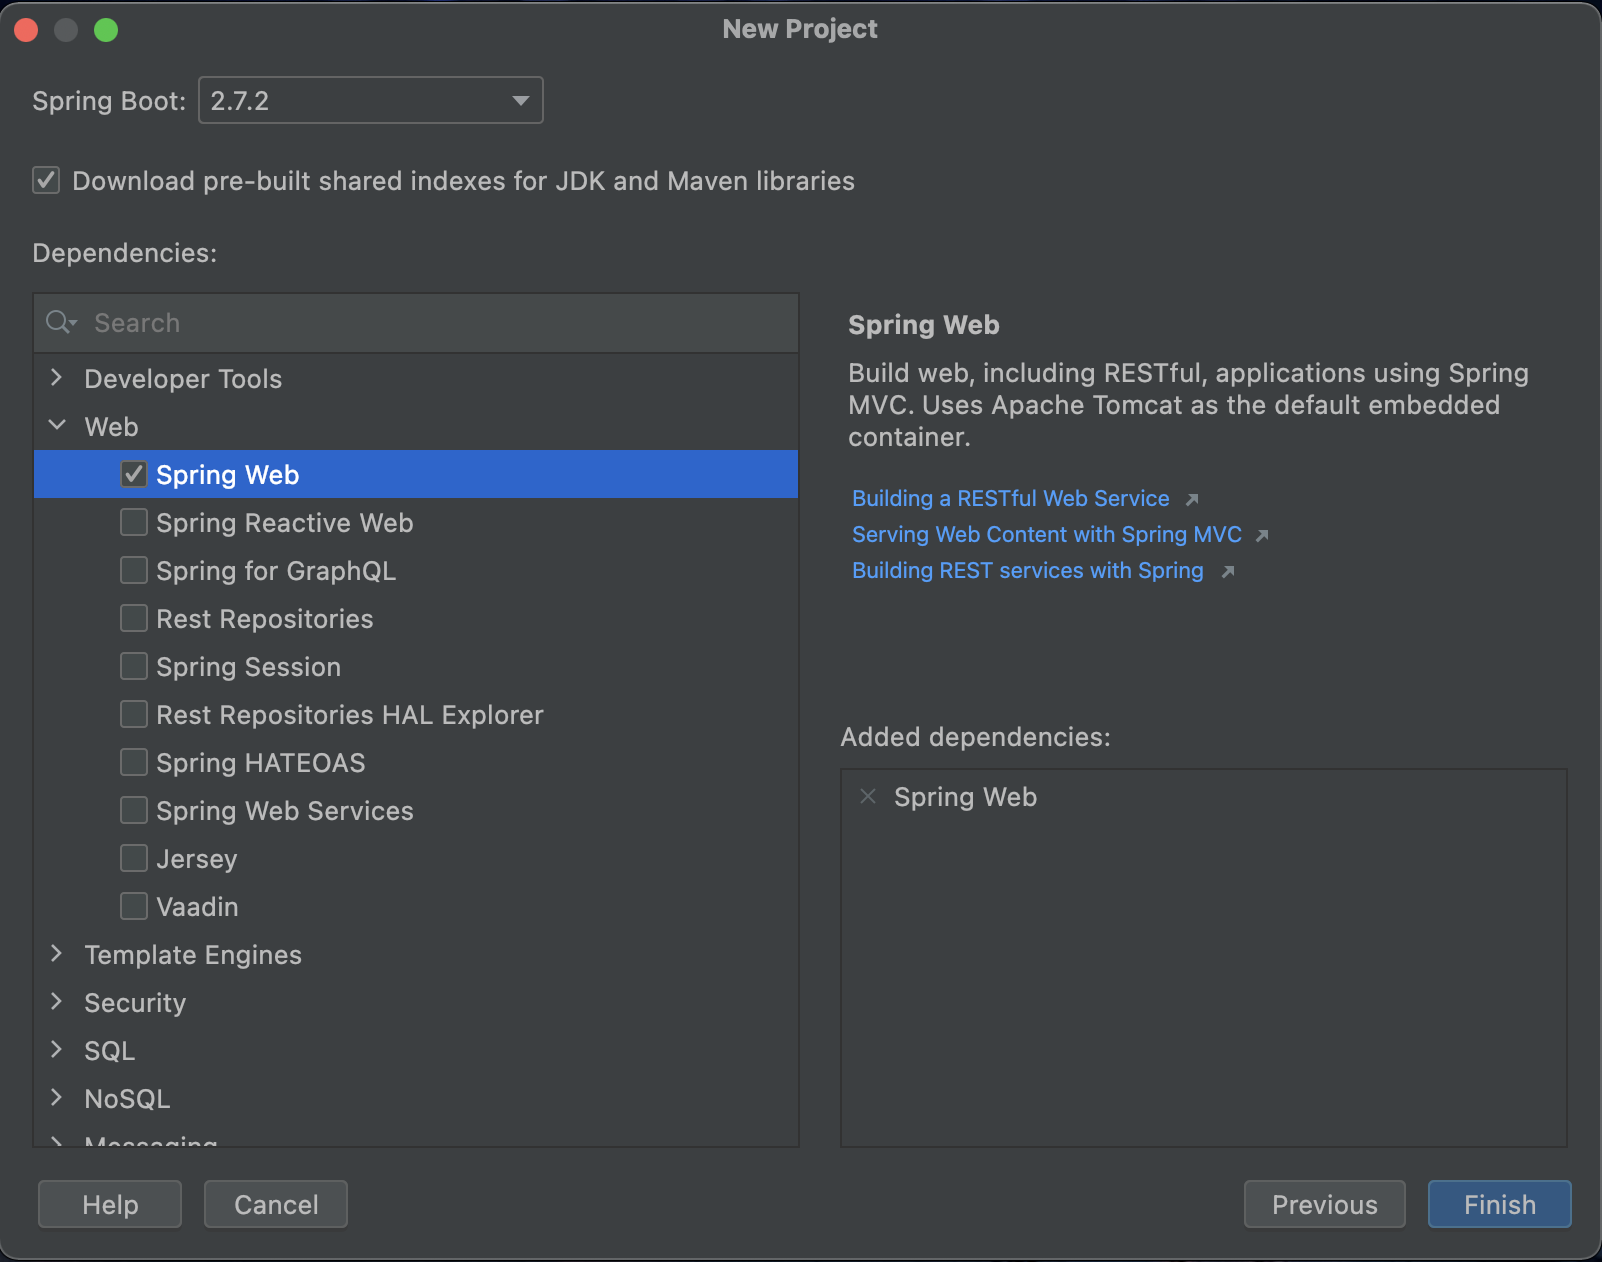This screenshot has height=1262, width=1602.
Task: Uncheck the Spring Web dependency checkbox
Action: click(134, 474)
